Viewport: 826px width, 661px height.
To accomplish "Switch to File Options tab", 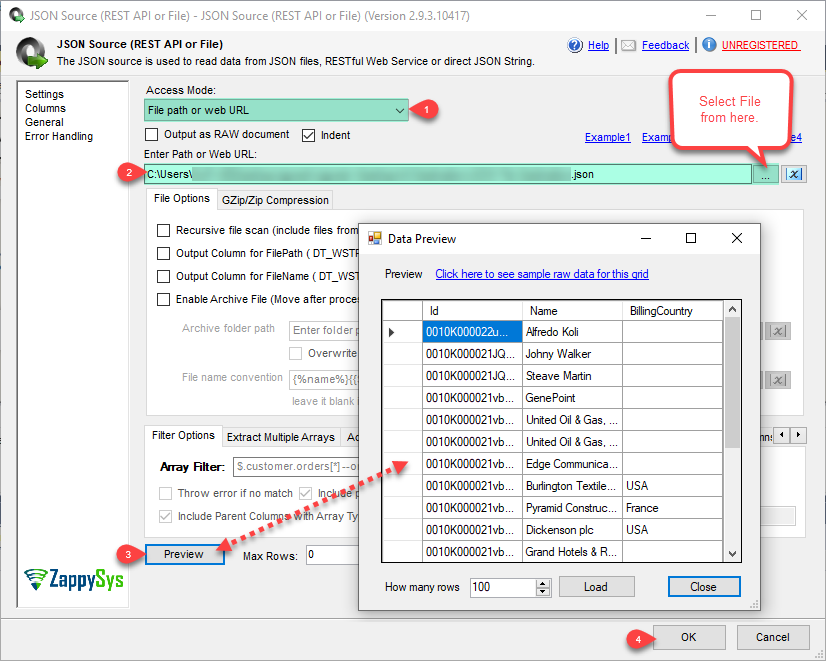I will point(182,199).
